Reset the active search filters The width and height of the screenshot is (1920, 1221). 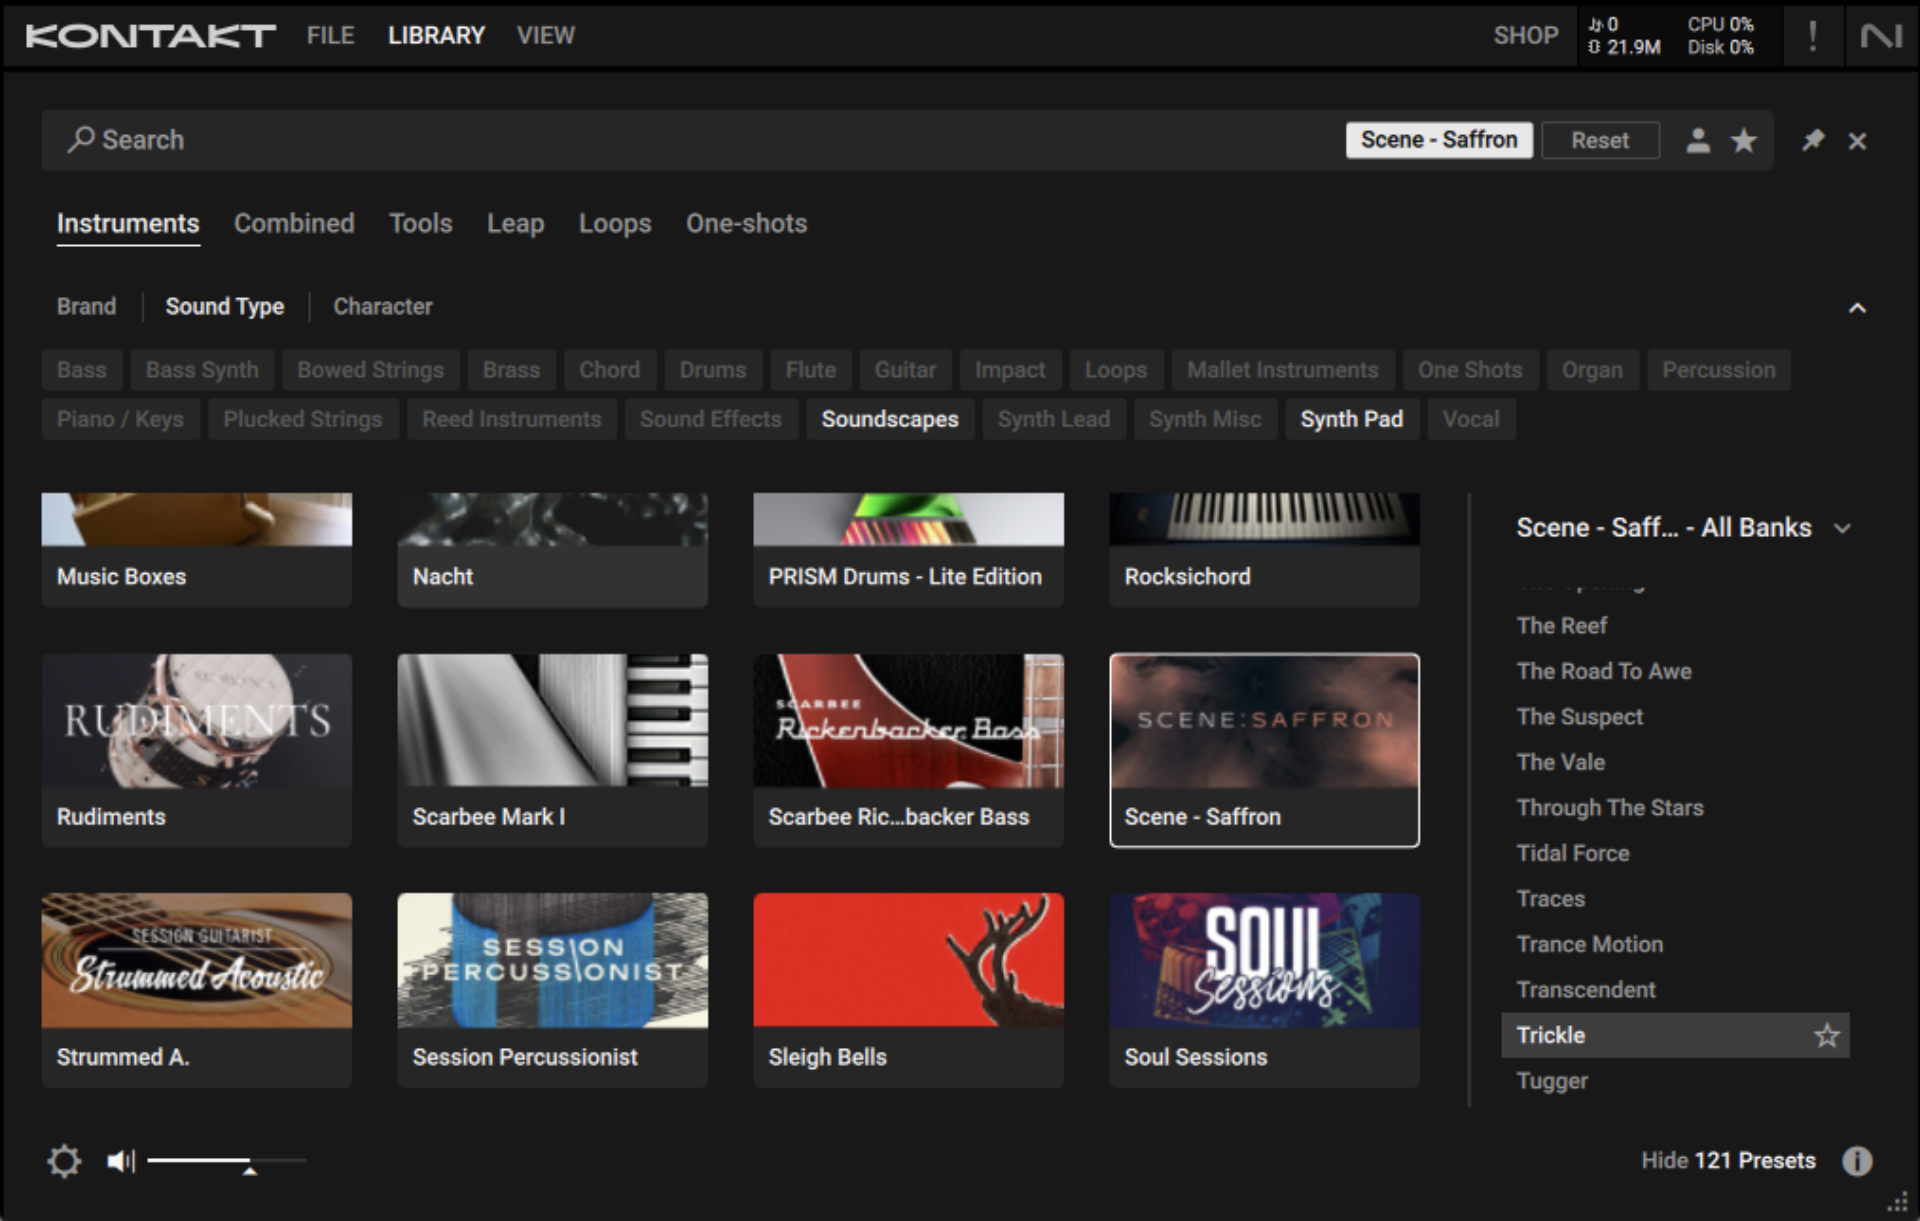click(x=1600, y=140)
